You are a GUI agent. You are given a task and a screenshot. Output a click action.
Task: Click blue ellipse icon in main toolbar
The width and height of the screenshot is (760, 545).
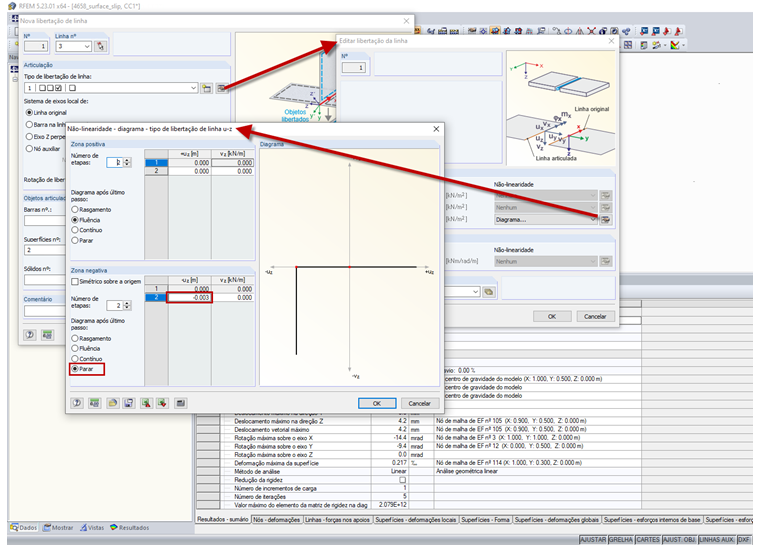[x=568, y=31]
